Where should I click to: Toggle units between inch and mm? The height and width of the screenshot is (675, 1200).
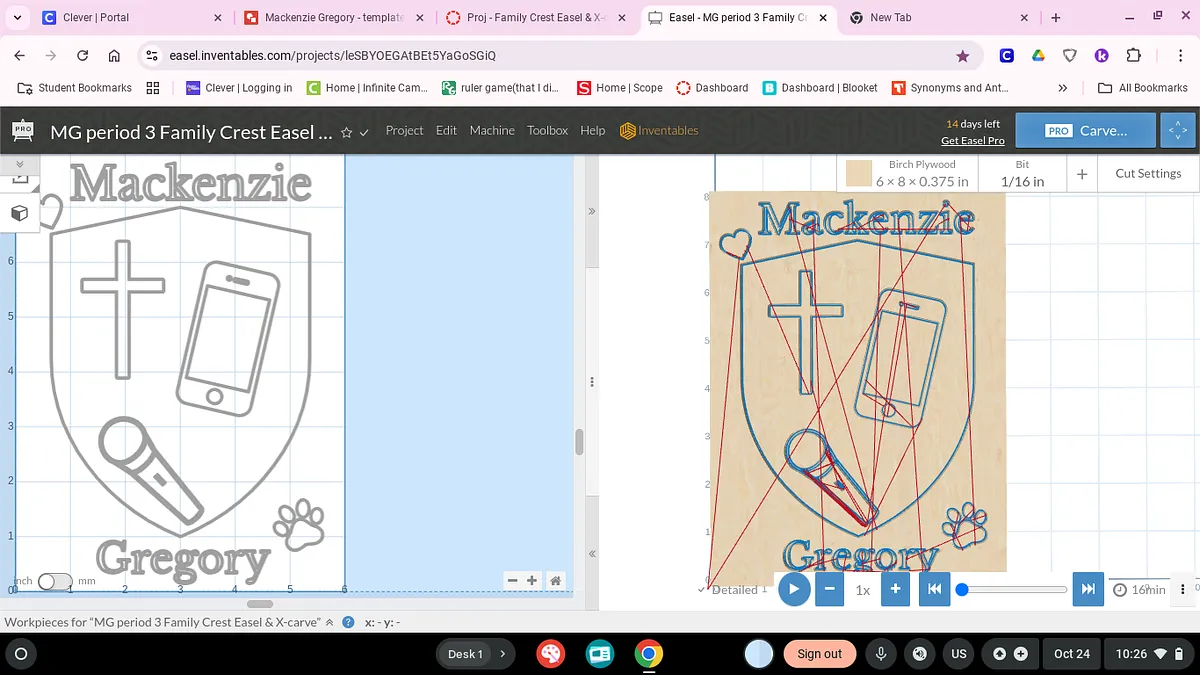pos(55,581)
